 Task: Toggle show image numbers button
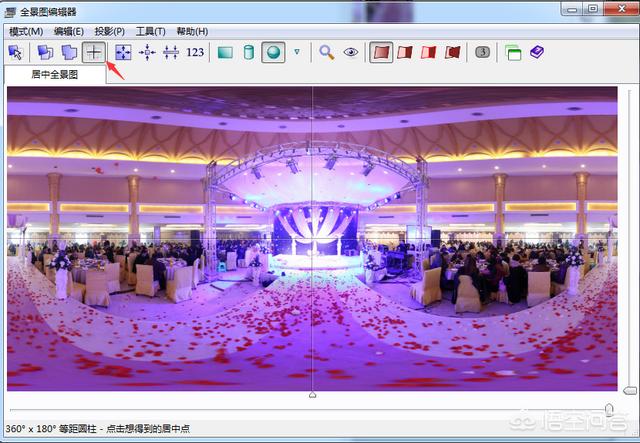482,52
